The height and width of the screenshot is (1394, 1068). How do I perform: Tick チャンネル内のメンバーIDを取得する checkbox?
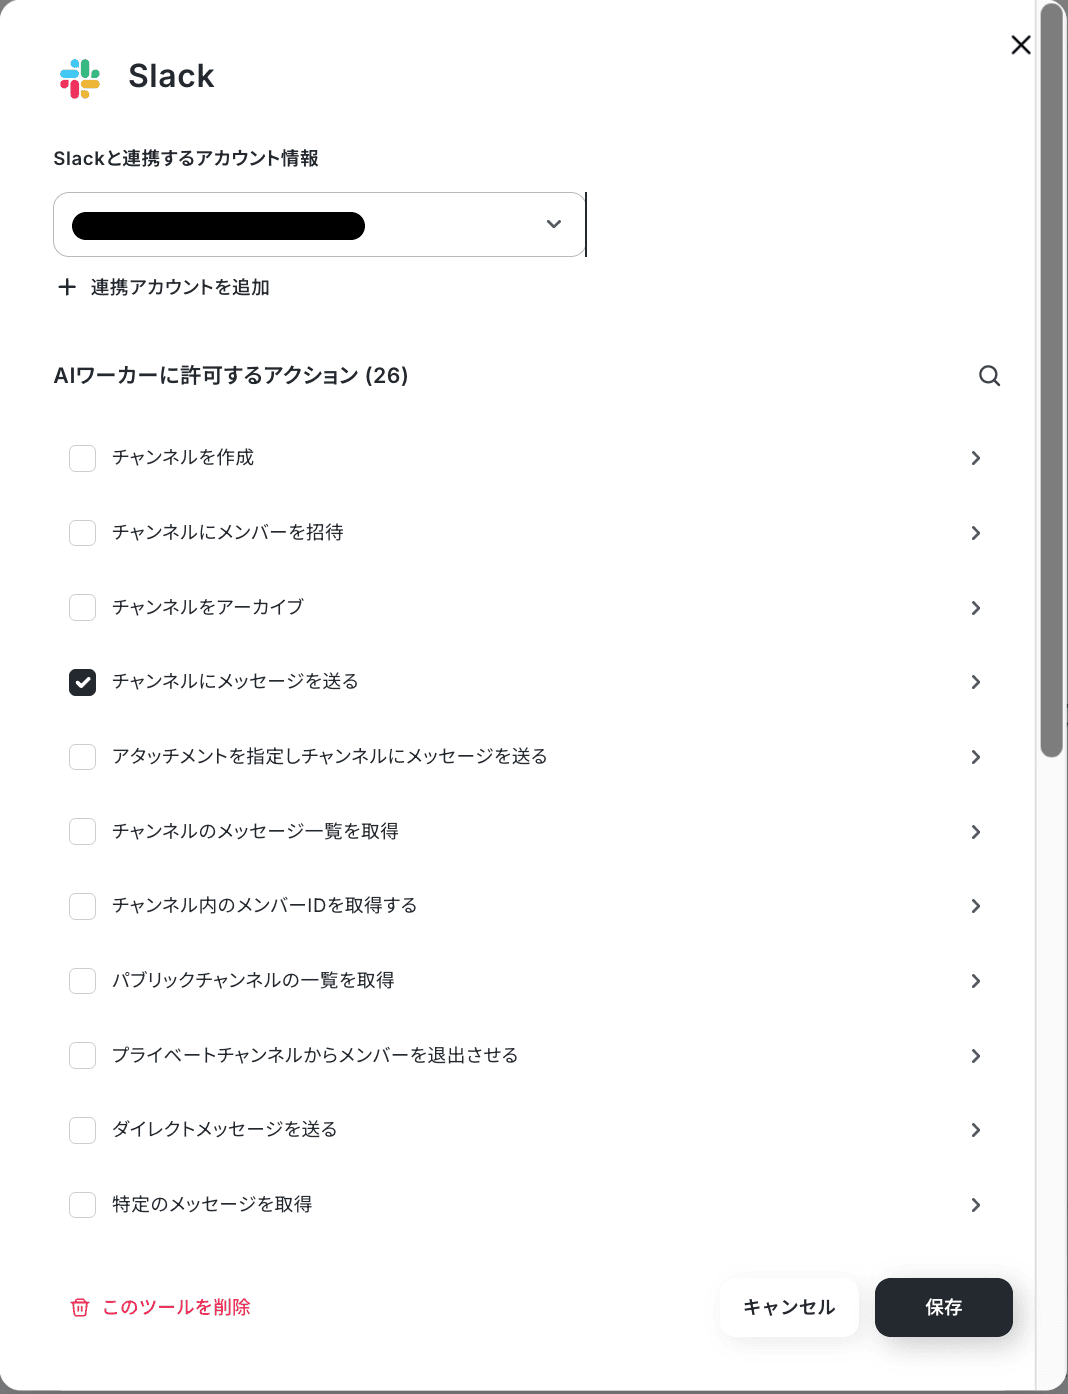[x=82, y=906]
